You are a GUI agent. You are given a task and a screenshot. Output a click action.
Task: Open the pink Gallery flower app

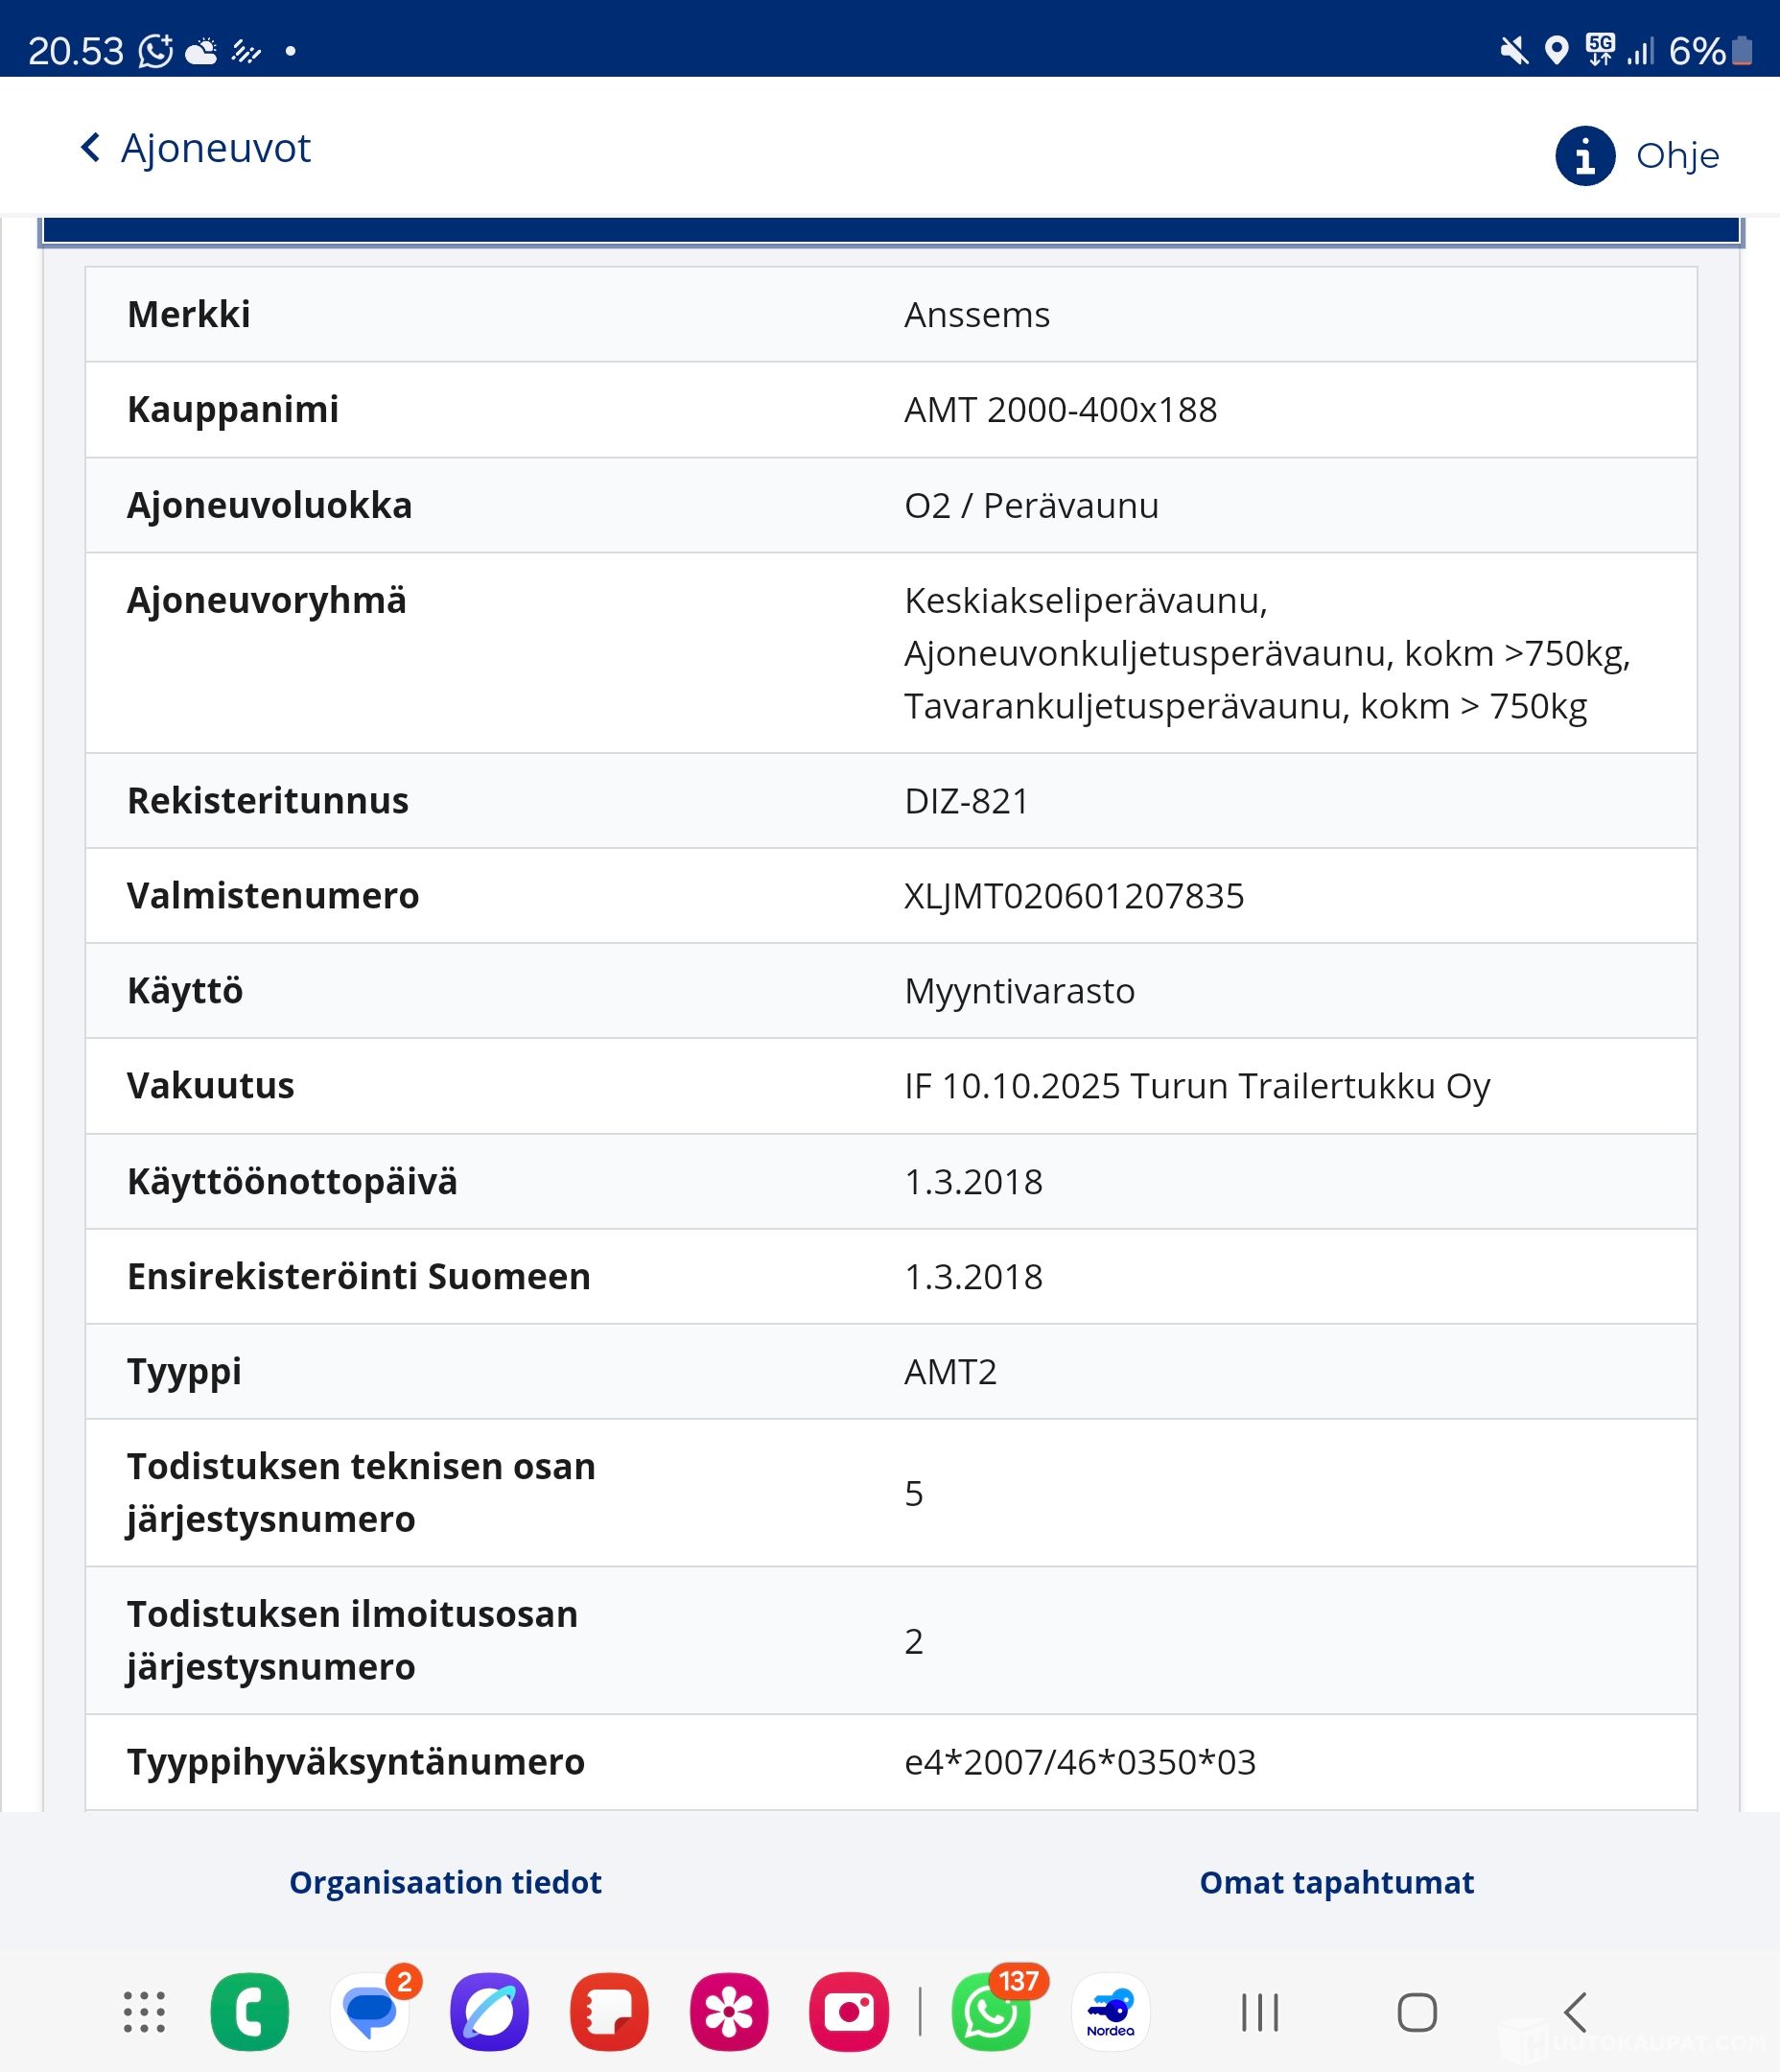[729, 2011]
